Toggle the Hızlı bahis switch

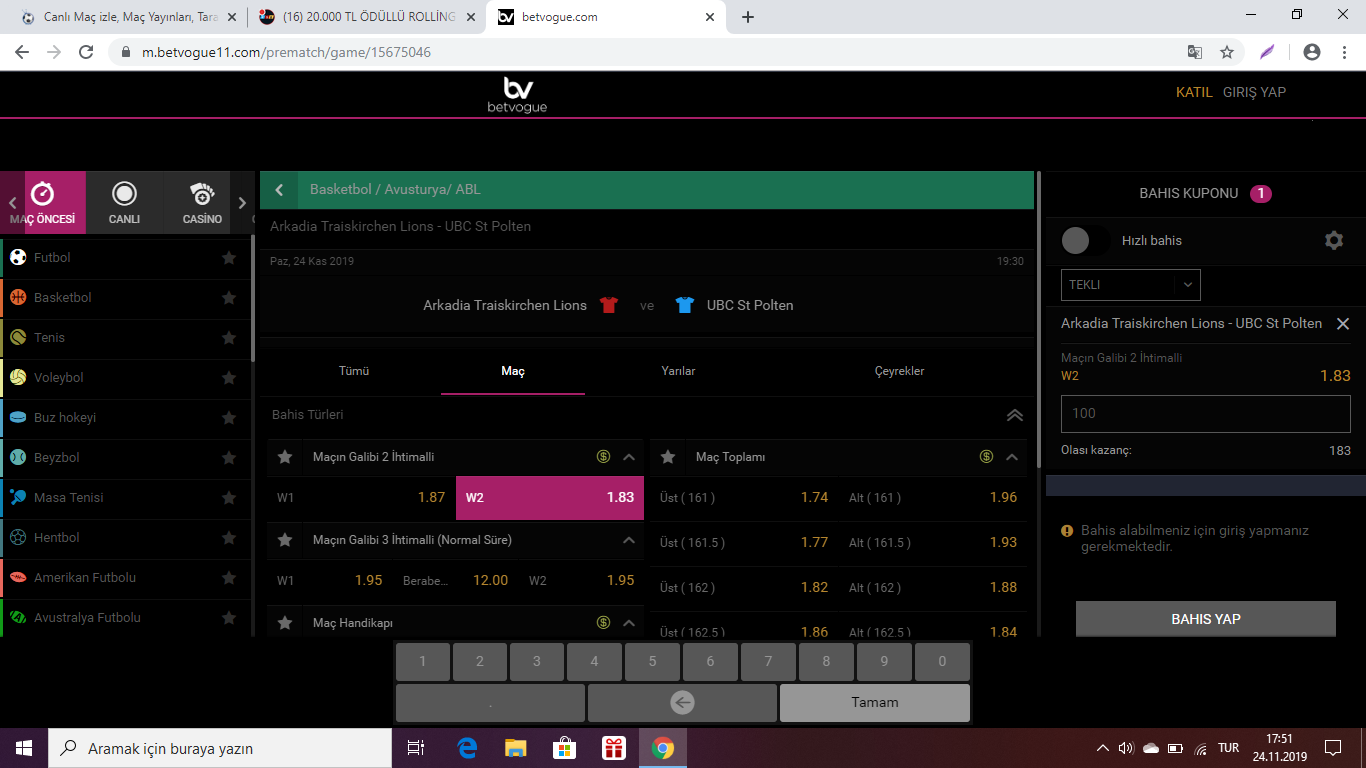1084,241
